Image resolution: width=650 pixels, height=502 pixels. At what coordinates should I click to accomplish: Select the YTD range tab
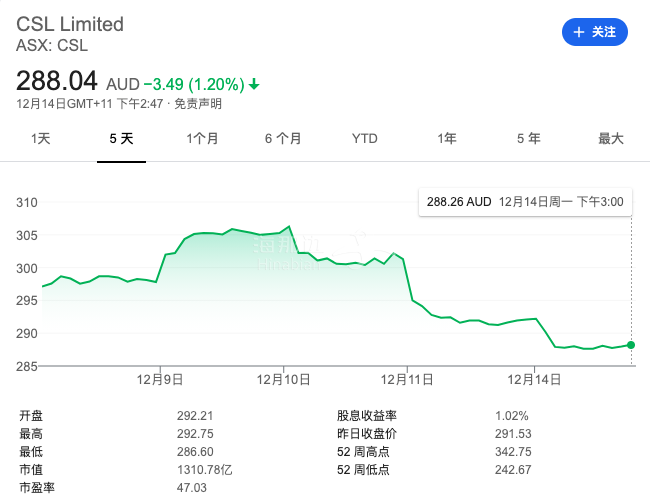(365, 138)
